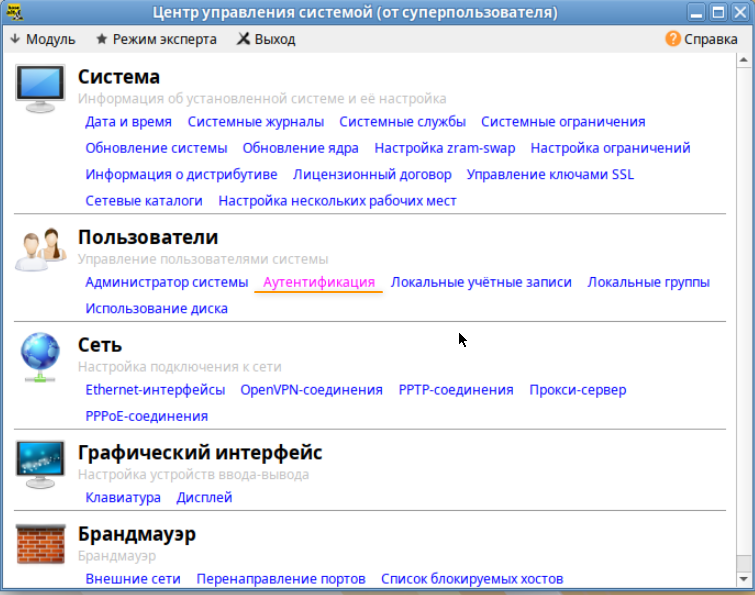Open Список блокируемых хостов
Viewport: 755px width, 595px height.
tap(472, 579)
